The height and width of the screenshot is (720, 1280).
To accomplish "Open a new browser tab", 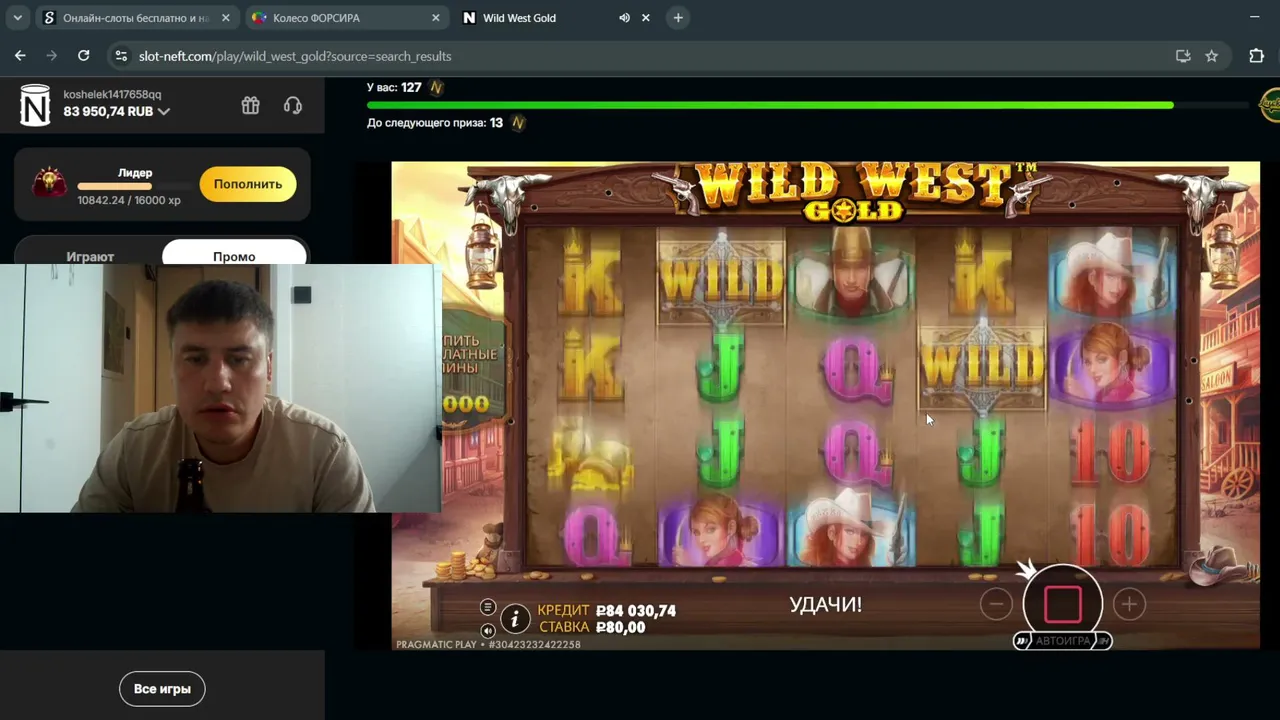I will (x=678, y=18).
